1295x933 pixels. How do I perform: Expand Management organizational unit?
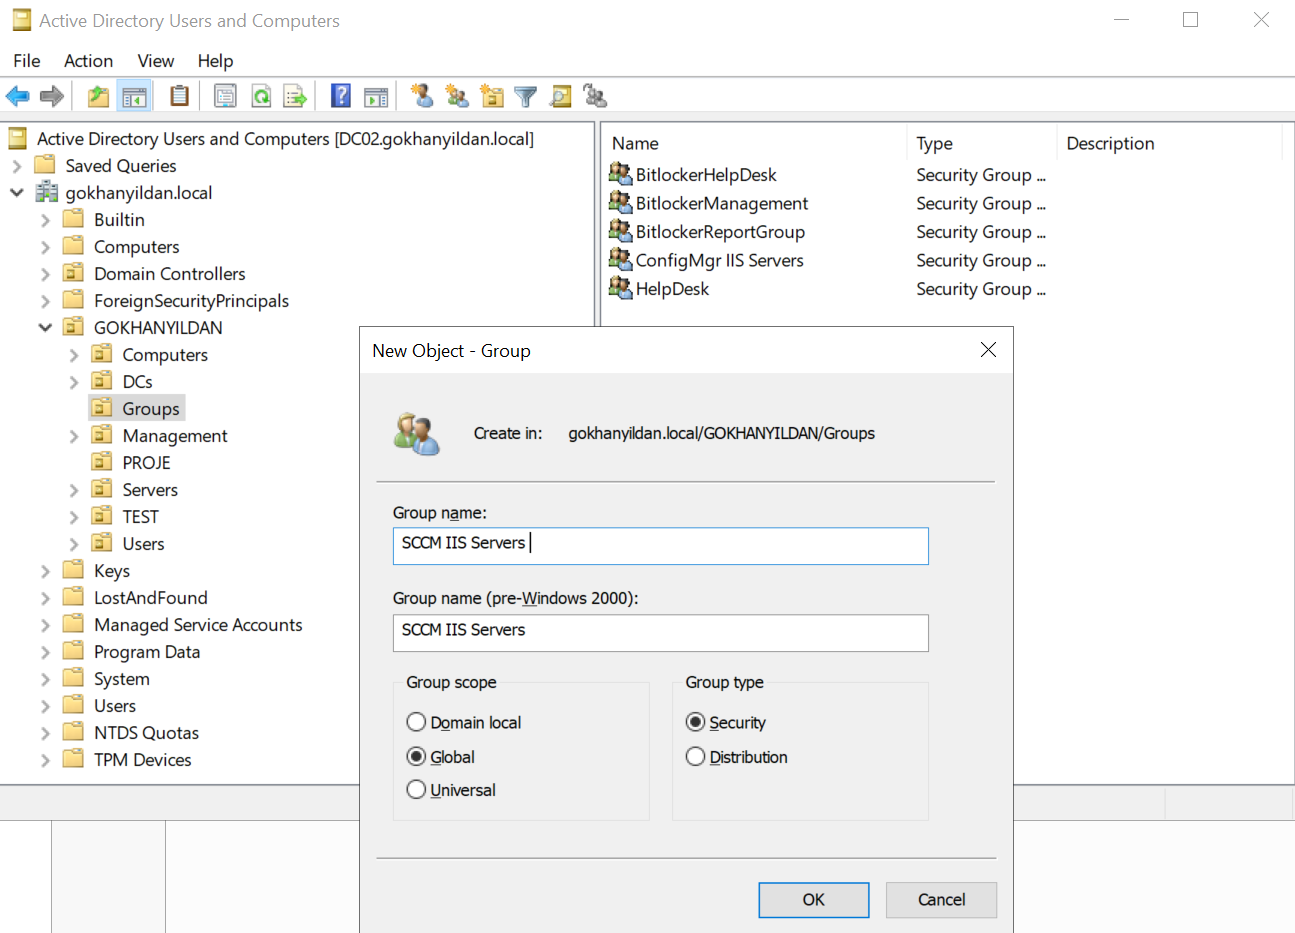pos(74,436)
